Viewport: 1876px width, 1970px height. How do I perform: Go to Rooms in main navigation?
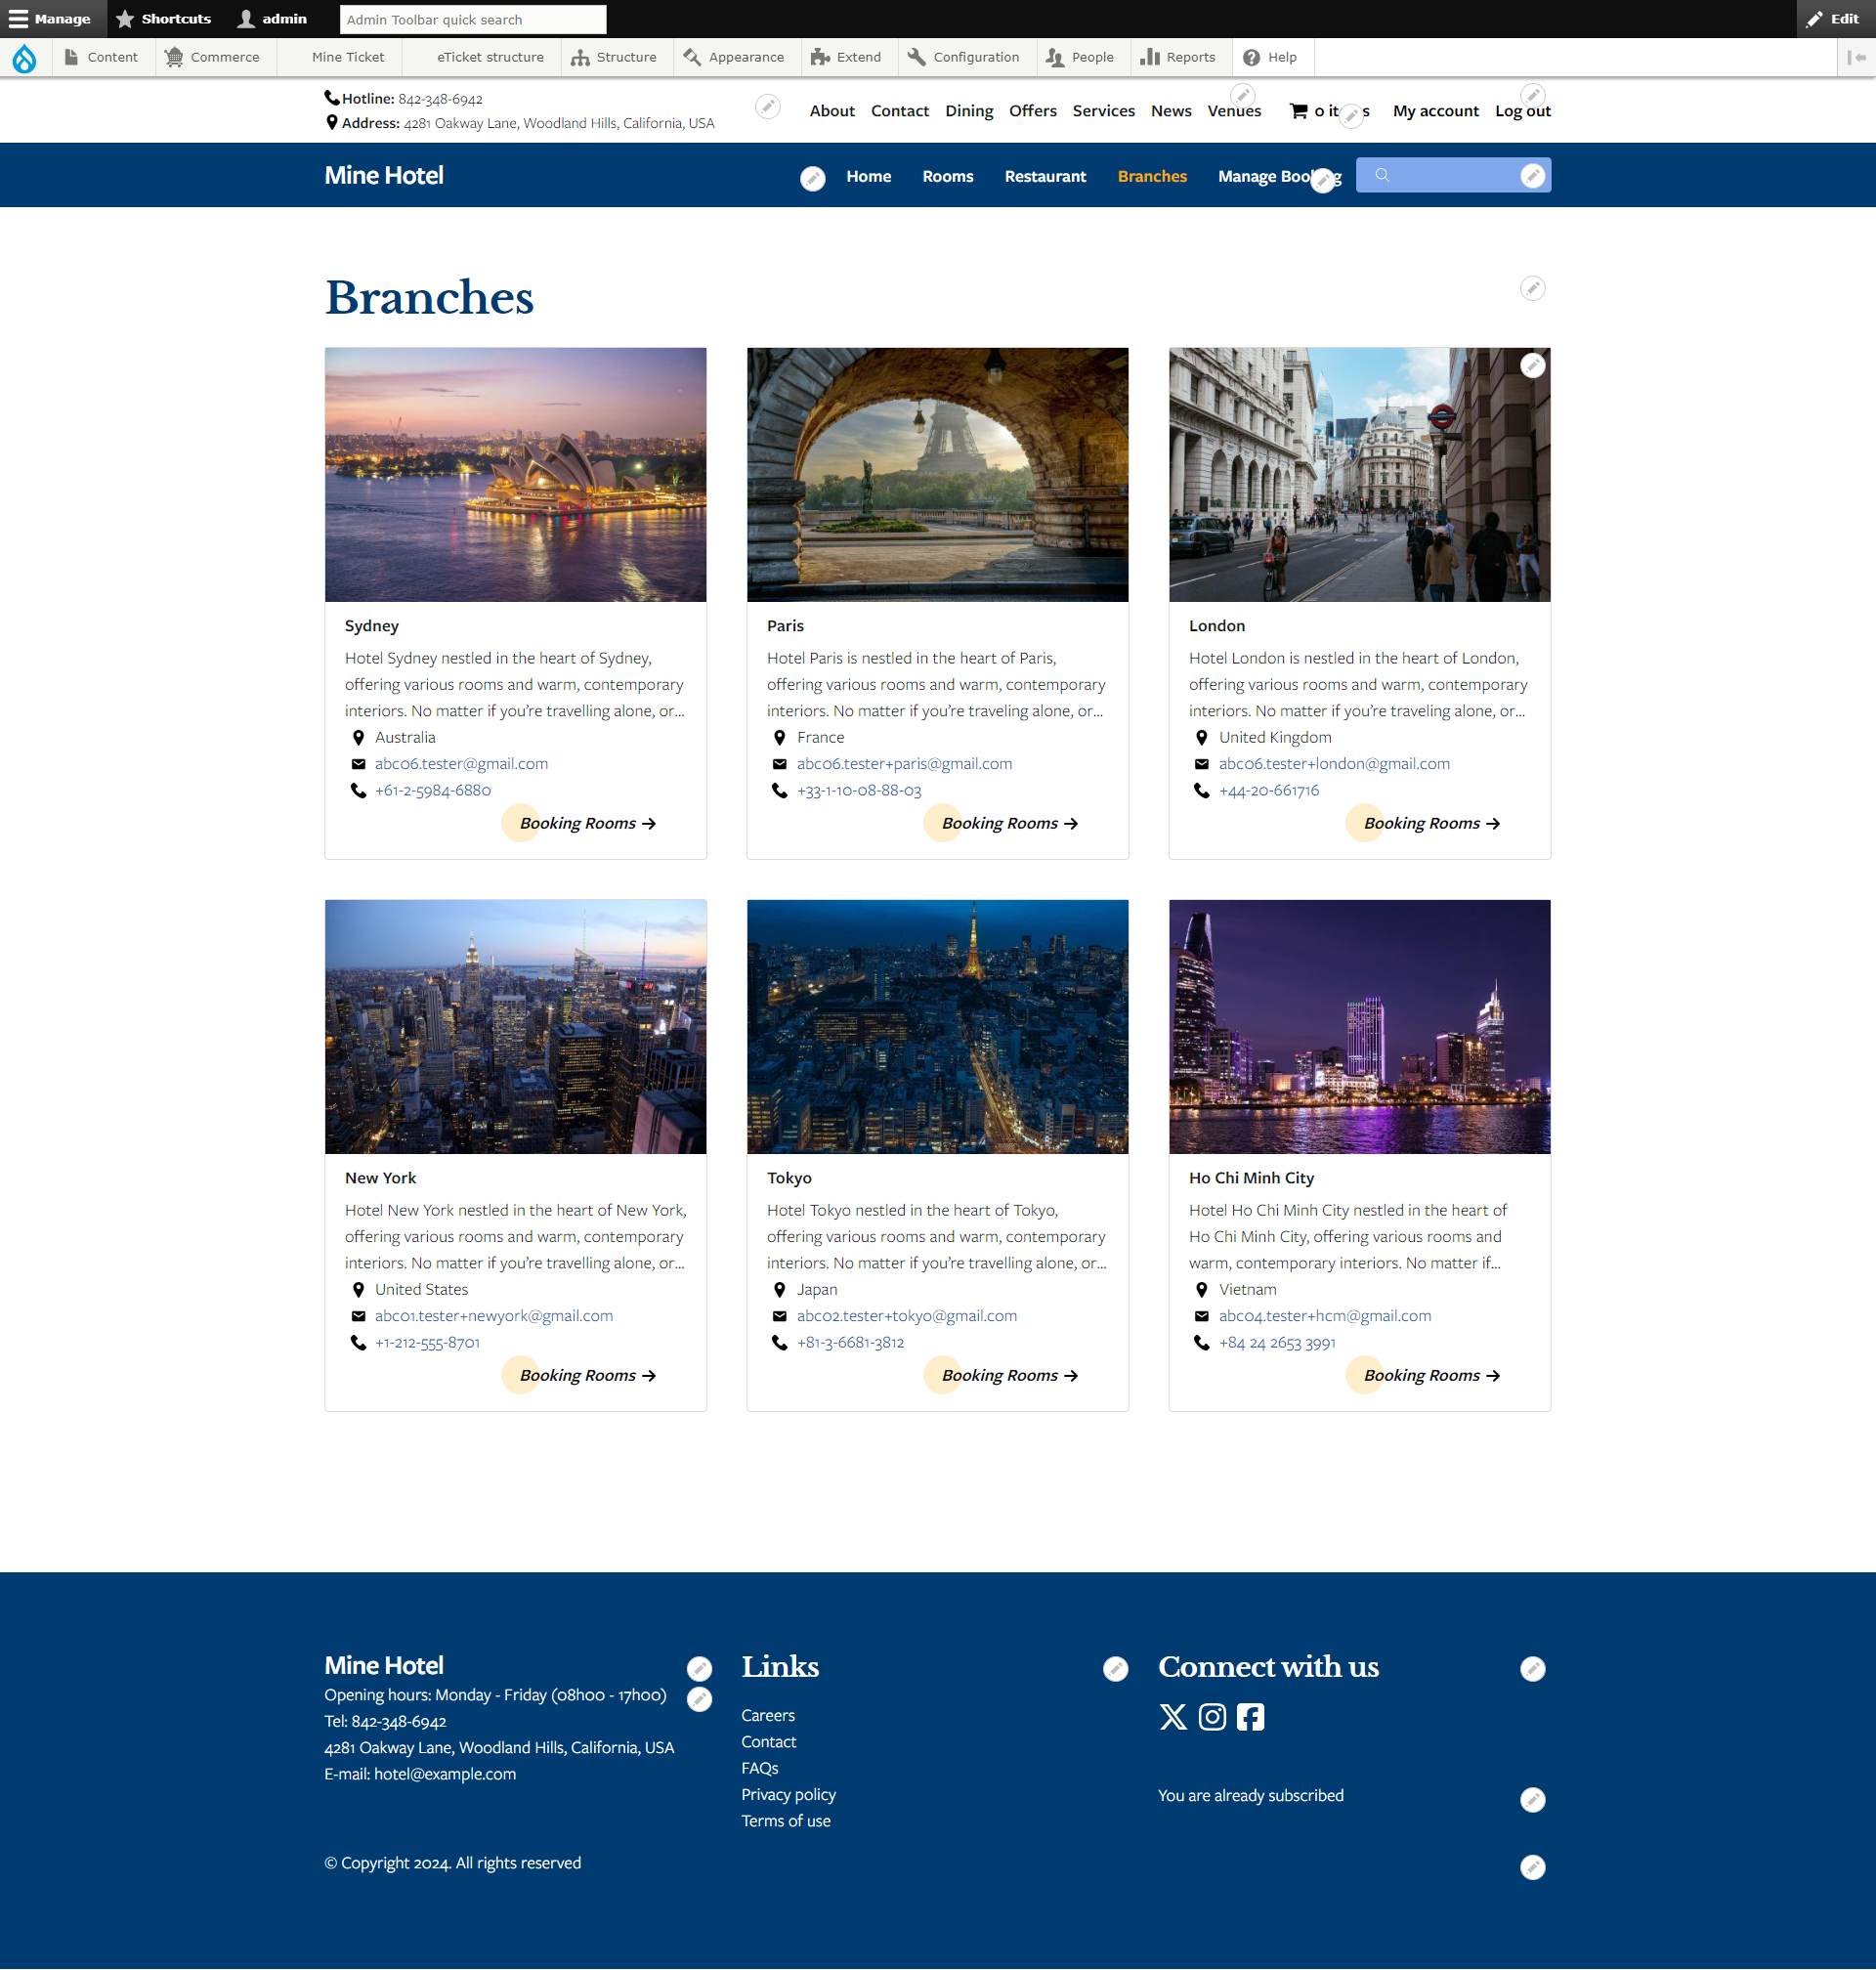pyautogui.click(x=947, y=177)
